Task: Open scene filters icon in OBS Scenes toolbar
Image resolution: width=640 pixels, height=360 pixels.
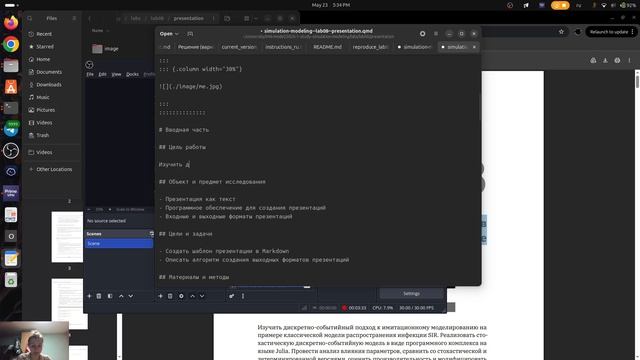Action: [110, 296]
